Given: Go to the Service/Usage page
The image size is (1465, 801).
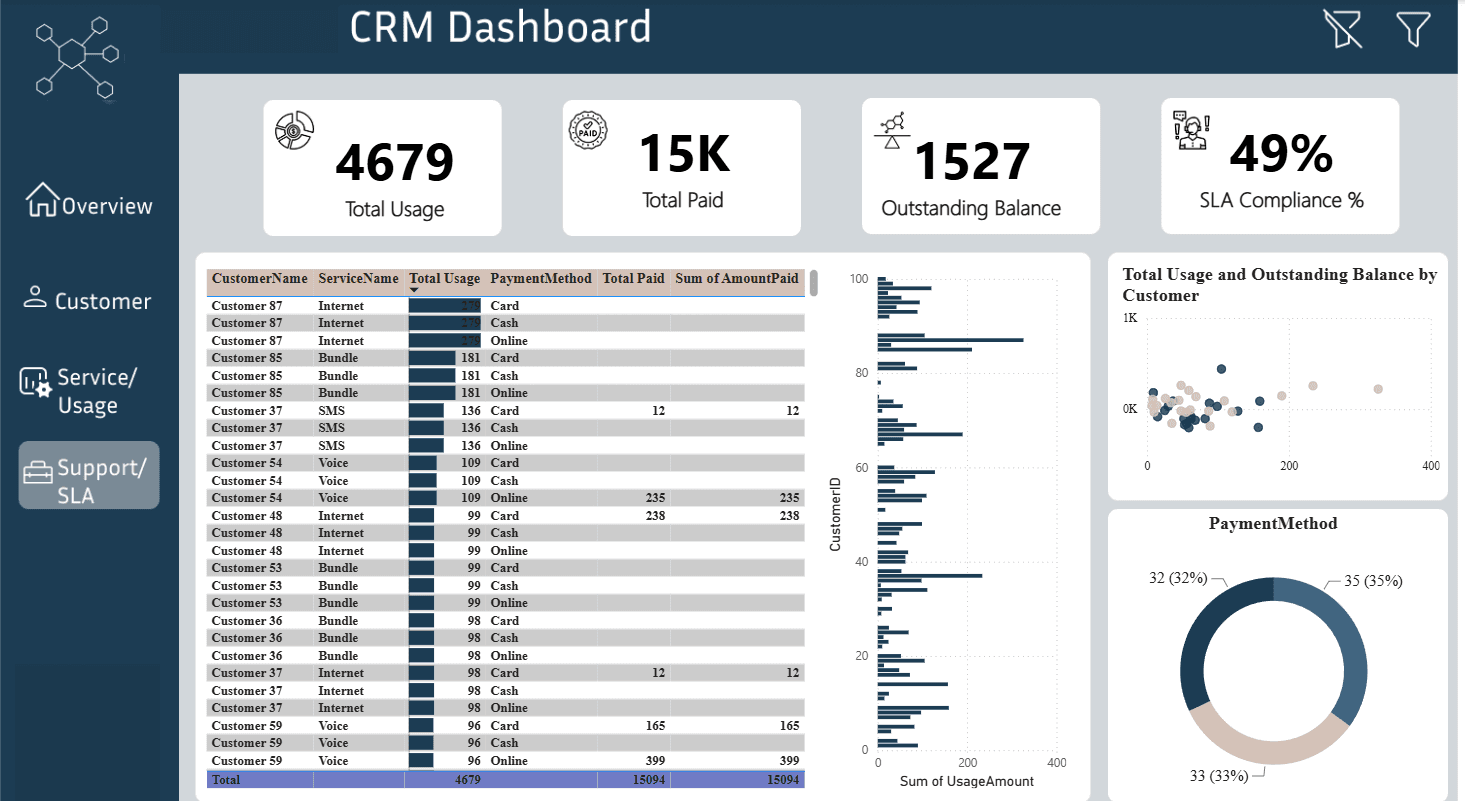Looking at the screenshot, I should 88,391.
